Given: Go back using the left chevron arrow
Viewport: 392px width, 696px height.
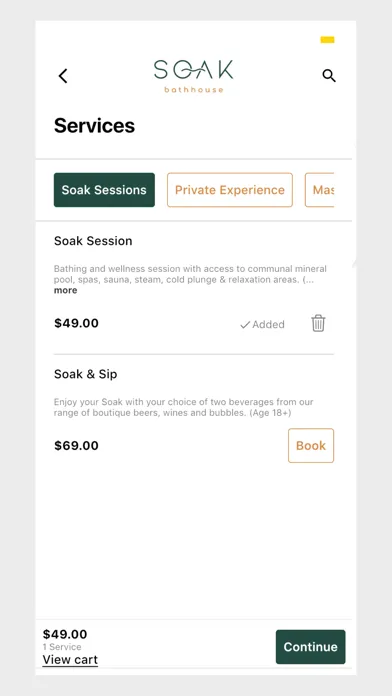Looking at the screenshot, I should [x=63, y=76].
